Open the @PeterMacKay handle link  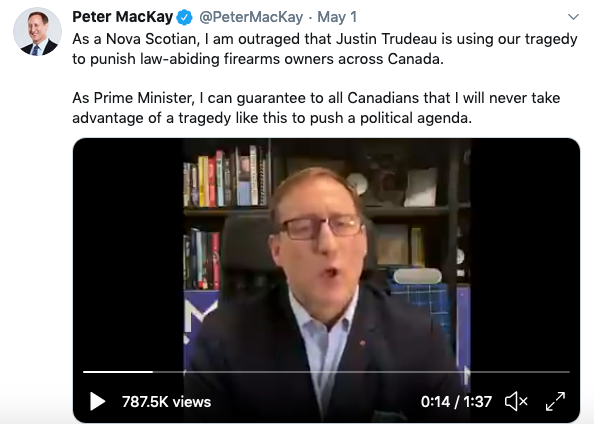251,17
